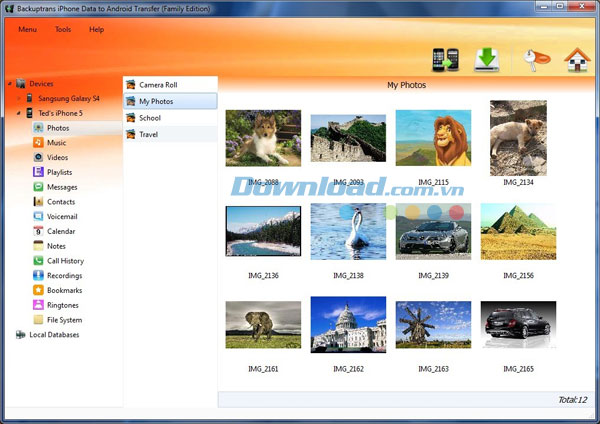This screenshot has height=424, width=600.
Task: Open Bookmarks star item in sidebar
Action: (x=63, y=290)
